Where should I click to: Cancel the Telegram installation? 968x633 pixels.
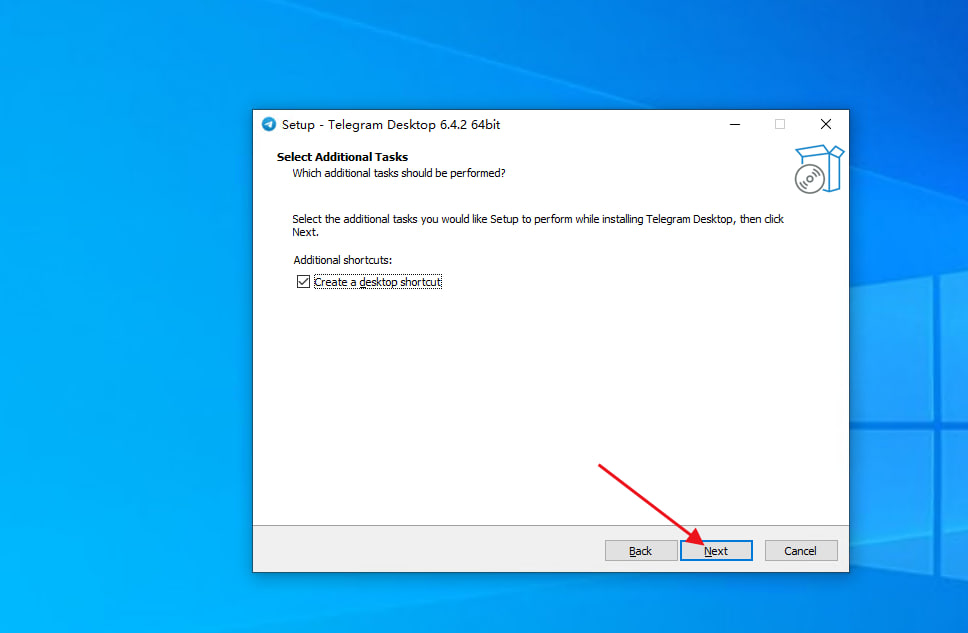click(x=800, y=551)
